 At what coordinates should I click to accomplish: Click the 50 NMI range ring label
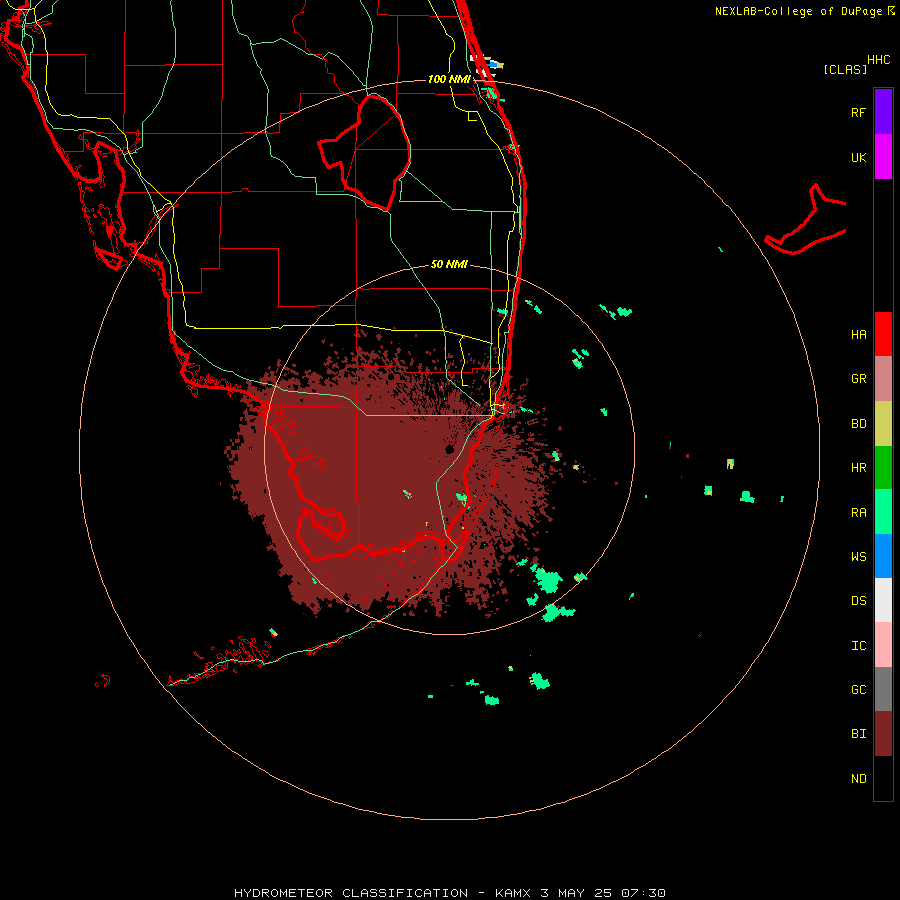449,264
